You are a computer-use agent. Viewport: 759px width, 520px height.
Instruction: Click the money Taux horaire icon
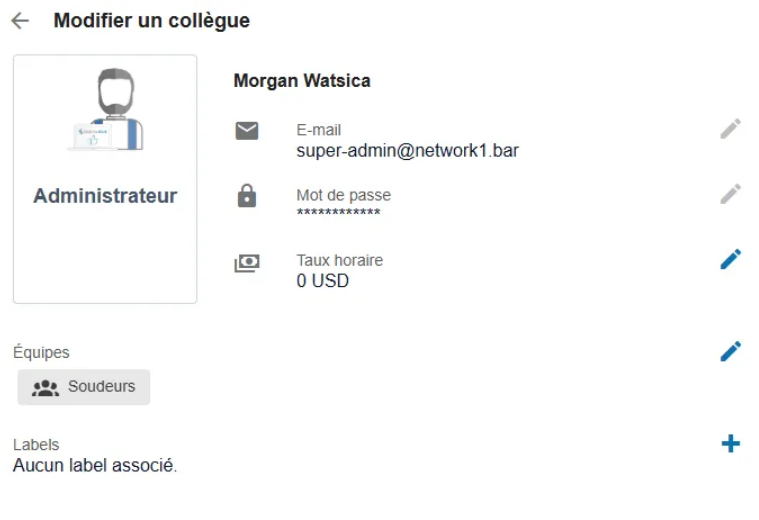point(247,263)
